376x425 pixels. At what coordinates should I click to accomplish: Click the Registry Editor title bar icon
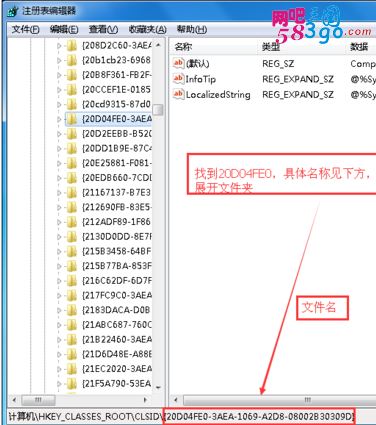pyautogui.click(x=13, y=11)
